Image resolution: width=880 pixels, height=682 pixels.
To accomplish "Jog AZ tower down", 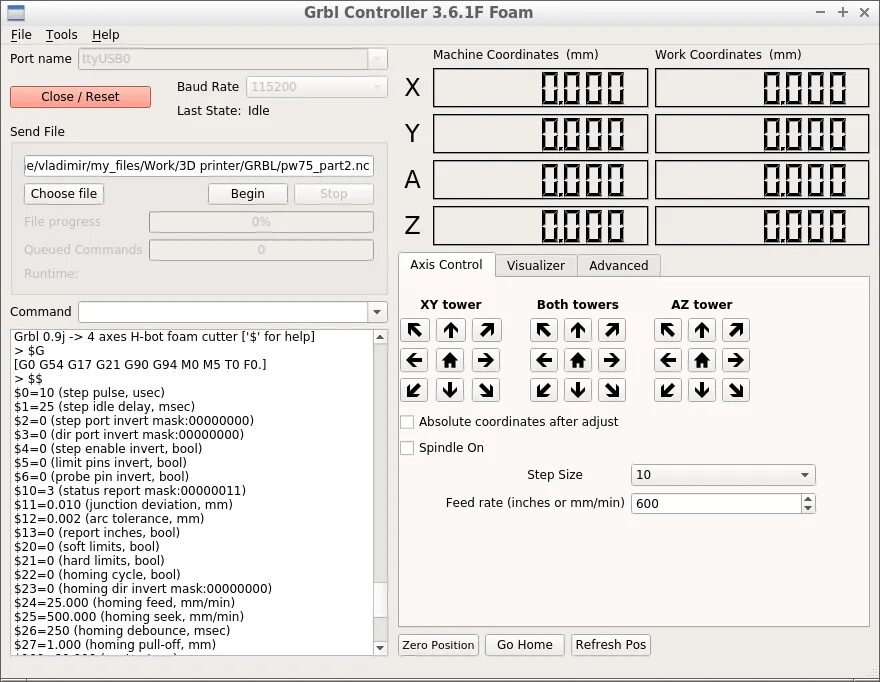I will (x=702, y=390).
